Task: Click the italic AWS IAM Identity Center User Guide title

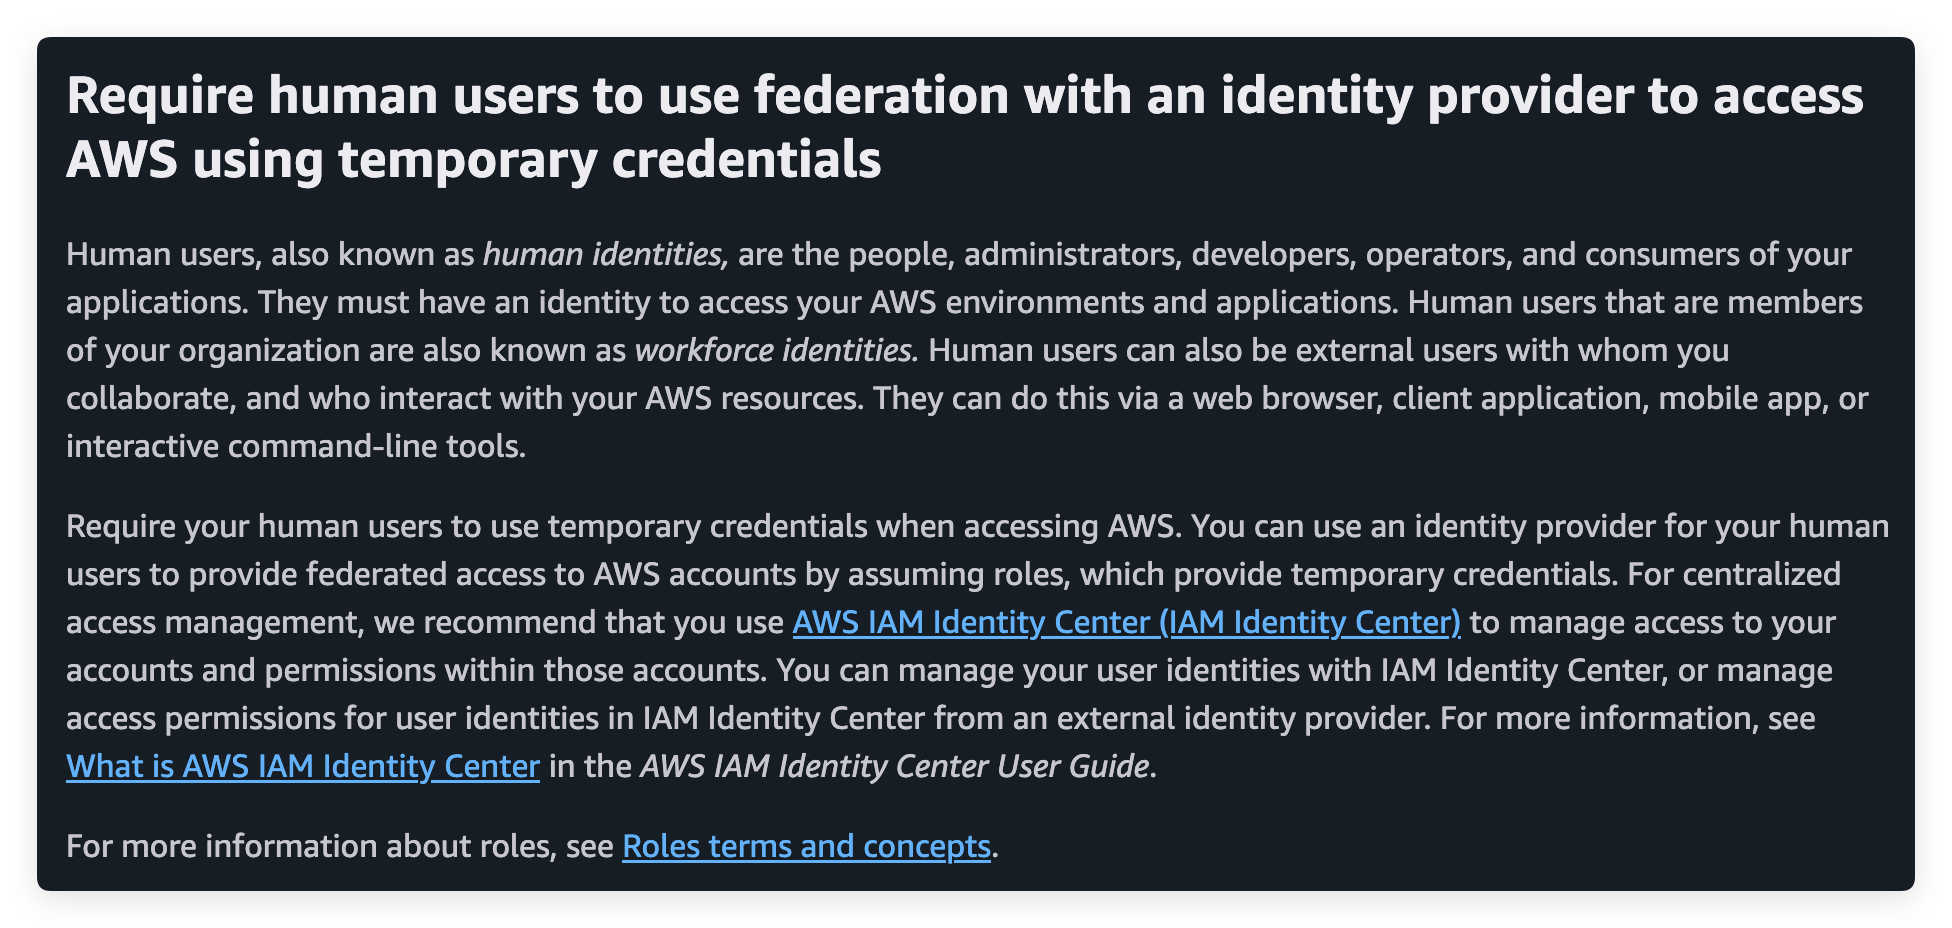Action: [894, 767]
